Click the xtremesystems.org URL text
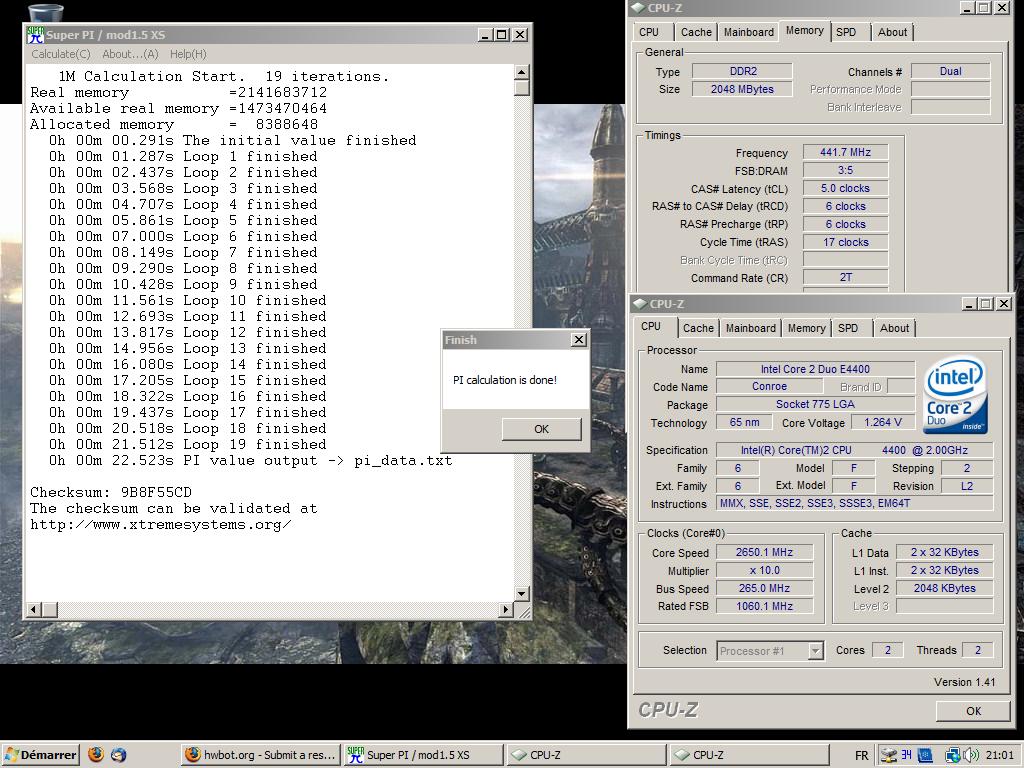1024x768 pixels. pyautogui.click(x=161, y=524)
